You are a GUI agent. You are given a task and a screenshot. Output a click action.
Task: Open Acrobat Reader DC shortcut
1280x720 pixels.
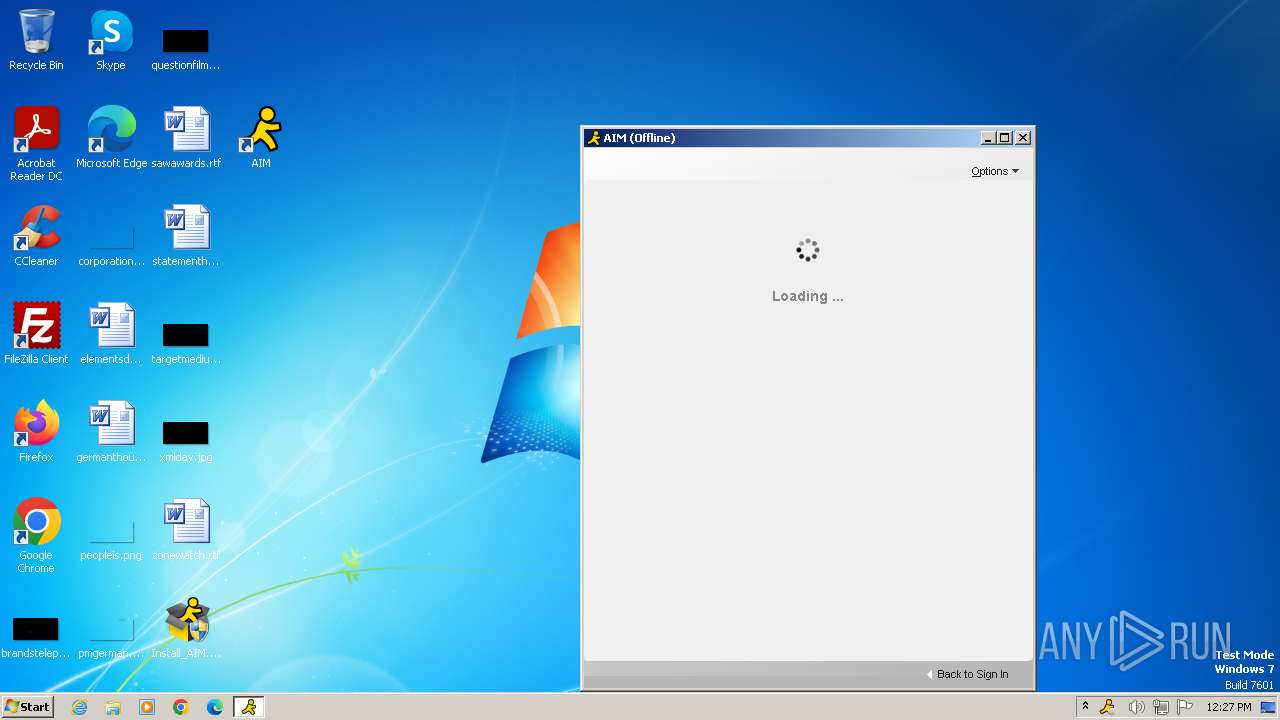click(x=36, y=144)
